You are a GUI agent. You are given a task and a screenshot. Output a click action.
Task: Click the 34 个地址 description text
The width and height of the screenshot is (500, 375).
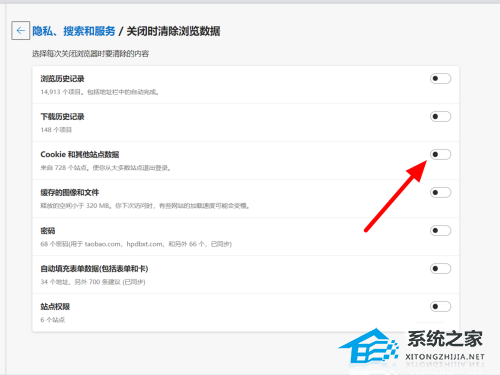pyautogui.click(x=93, y=282)
